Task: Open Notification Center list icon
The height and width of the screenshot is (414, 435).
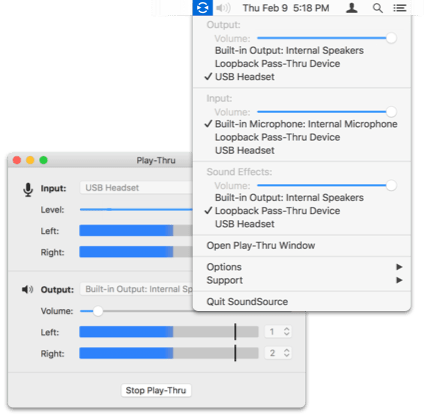Action: (399, 8)
